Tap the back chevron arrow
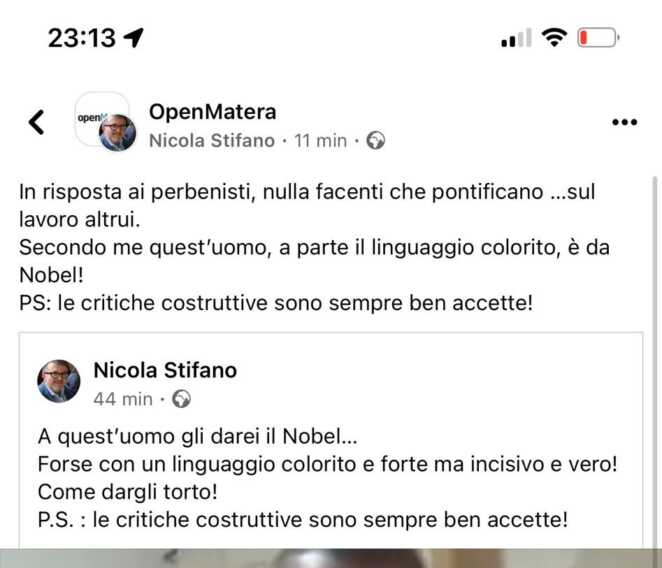 tap(37, 123)
